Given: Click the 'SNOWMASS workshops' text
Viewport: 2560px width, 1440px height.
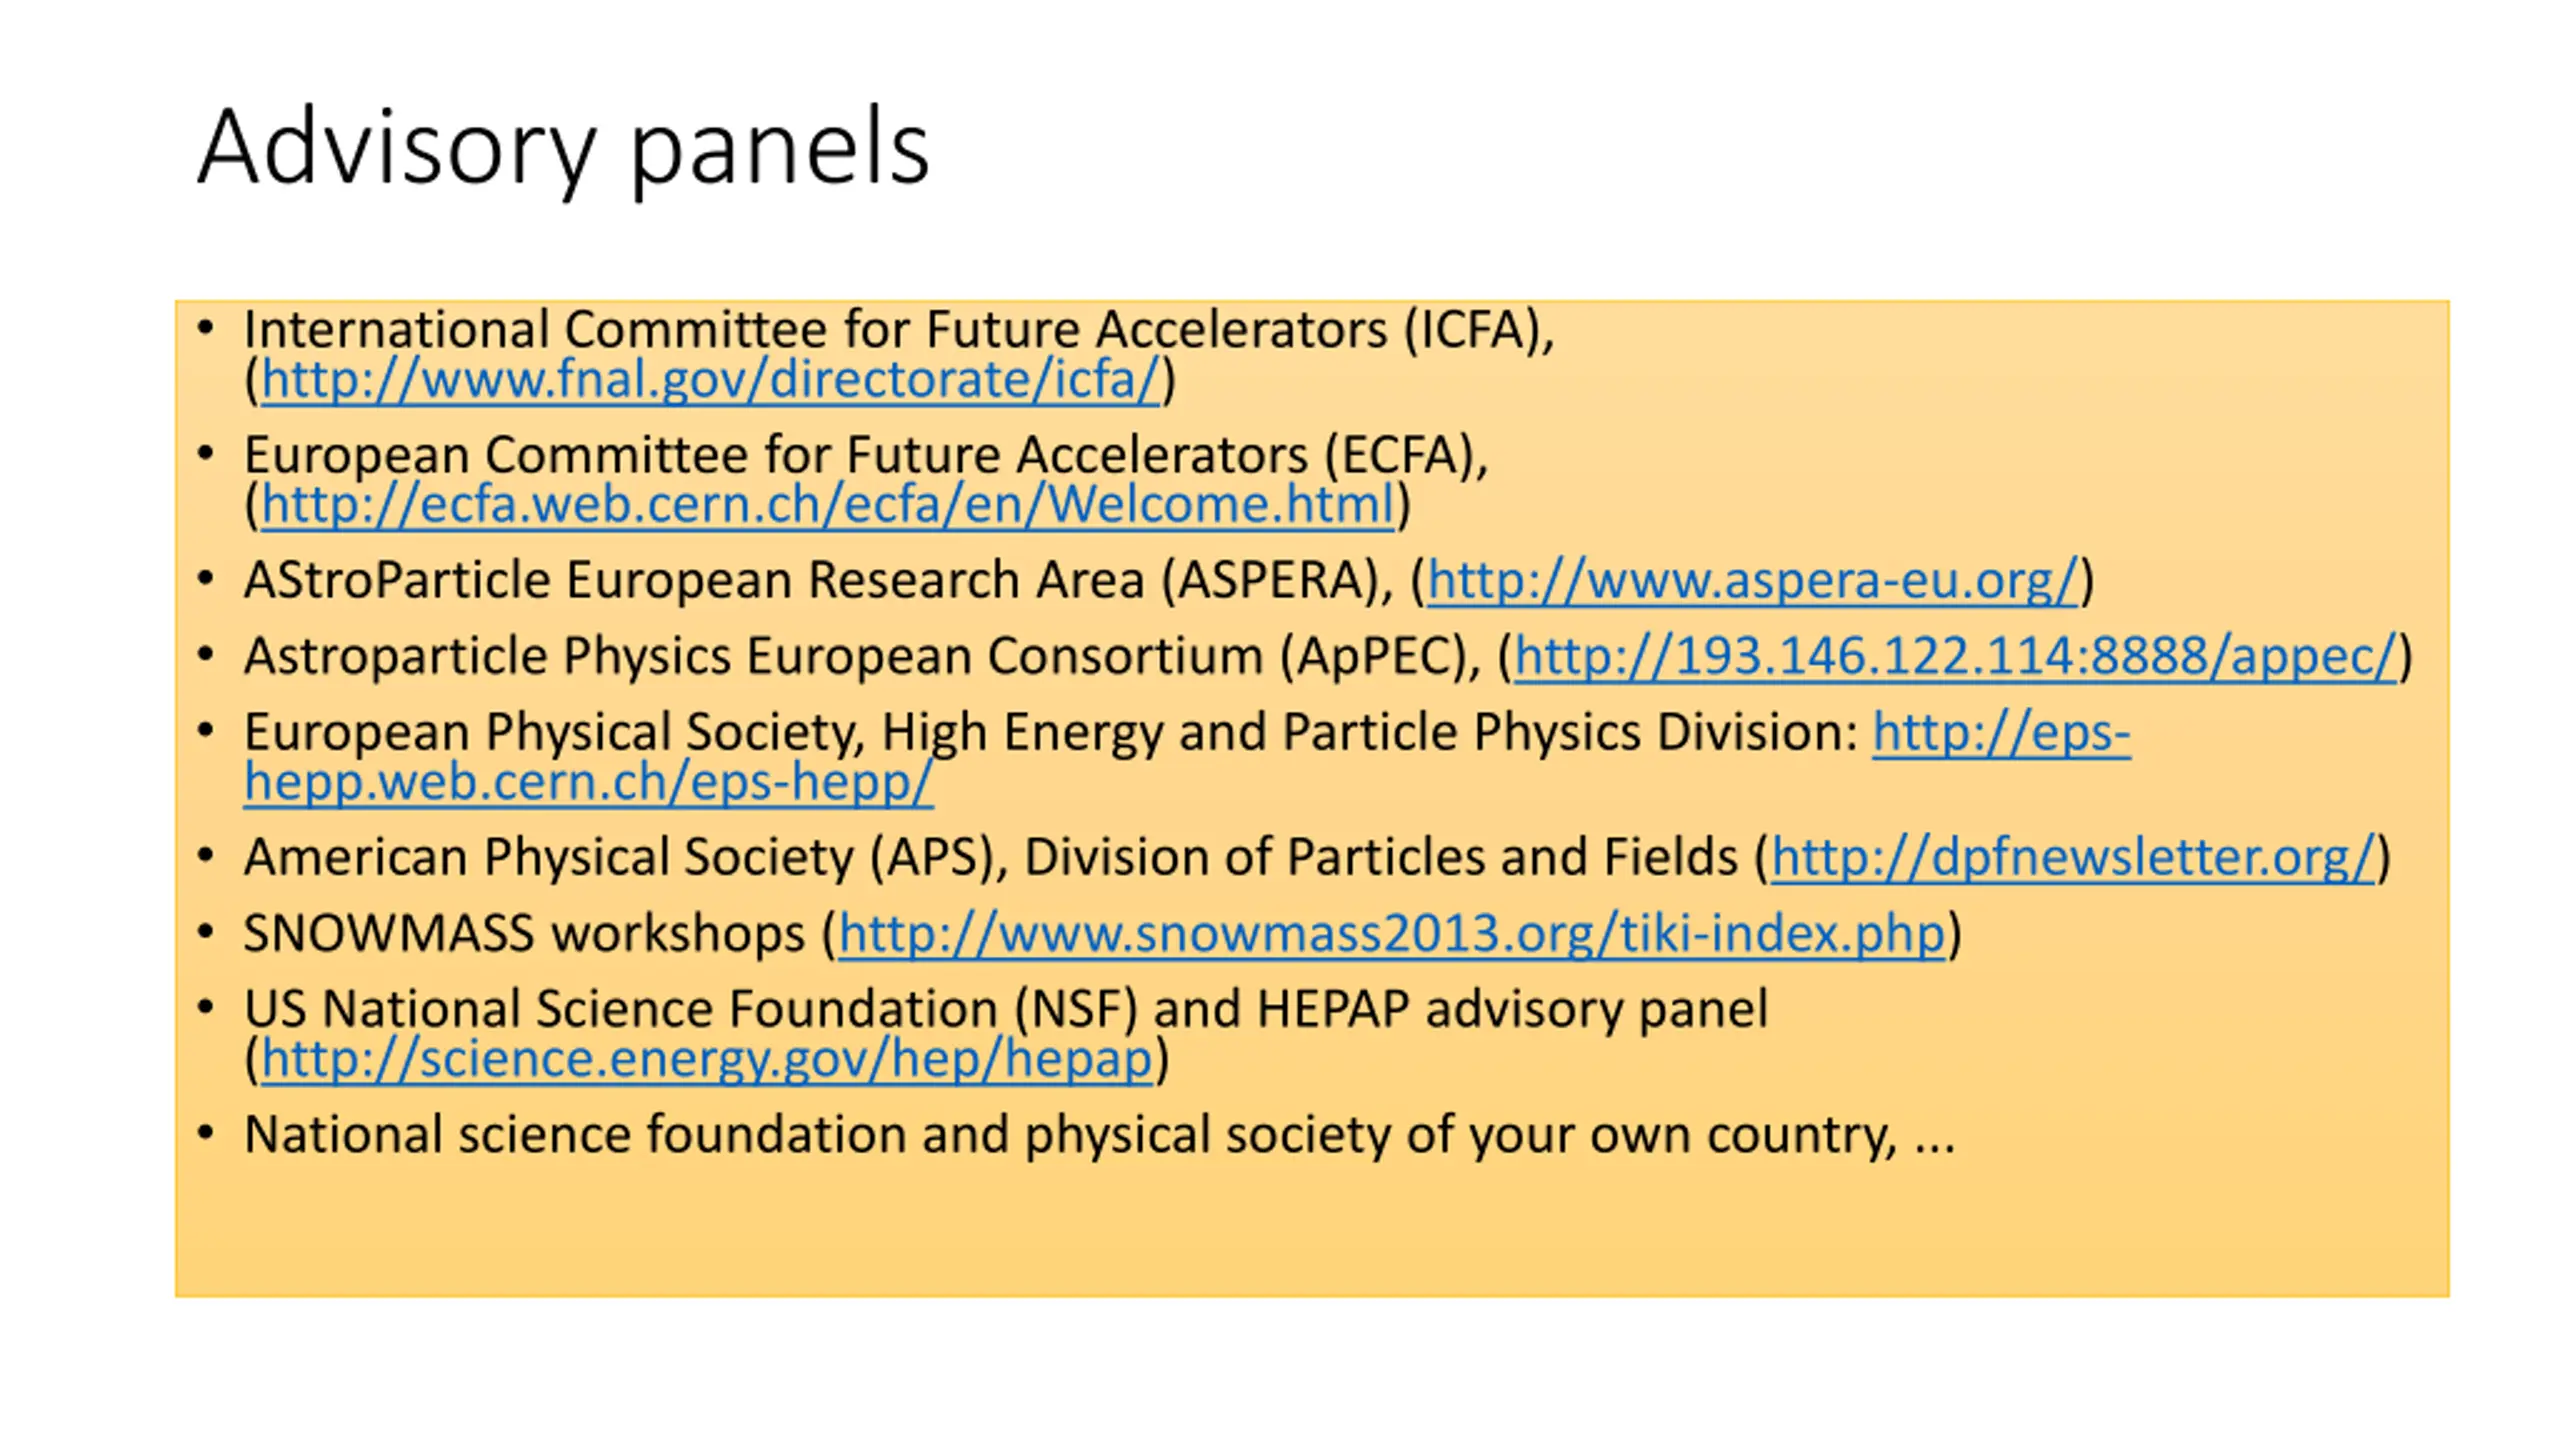Looking at the screenshot, I should click(x=523, y=934).
